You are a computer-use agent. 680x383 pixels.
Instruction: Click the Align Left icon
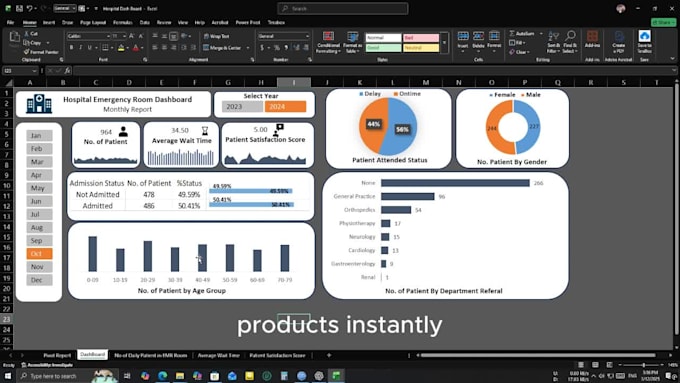pos(155,48)
